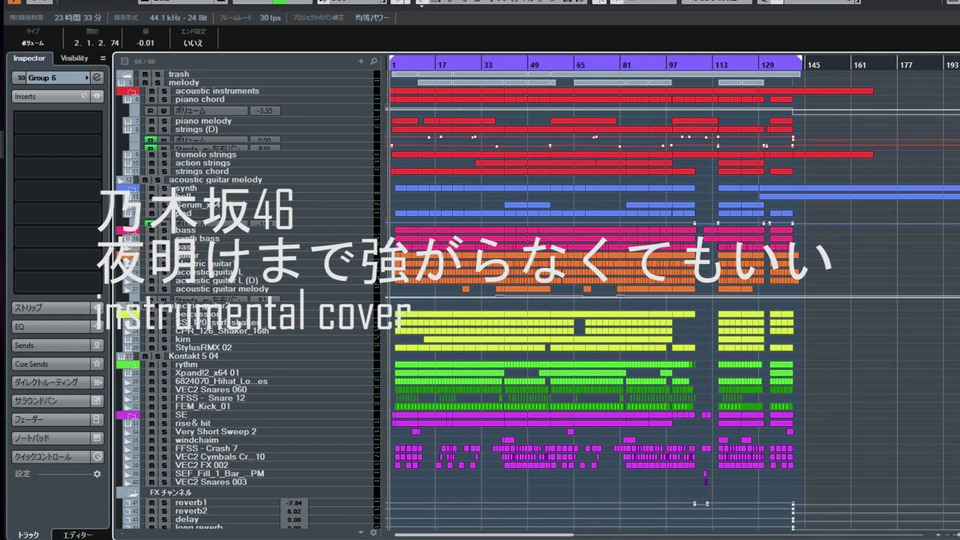Toggle Read automation on piano chord ボリューム lane
960x540 pixels.
pyautogui.click(x=150, y=111)
